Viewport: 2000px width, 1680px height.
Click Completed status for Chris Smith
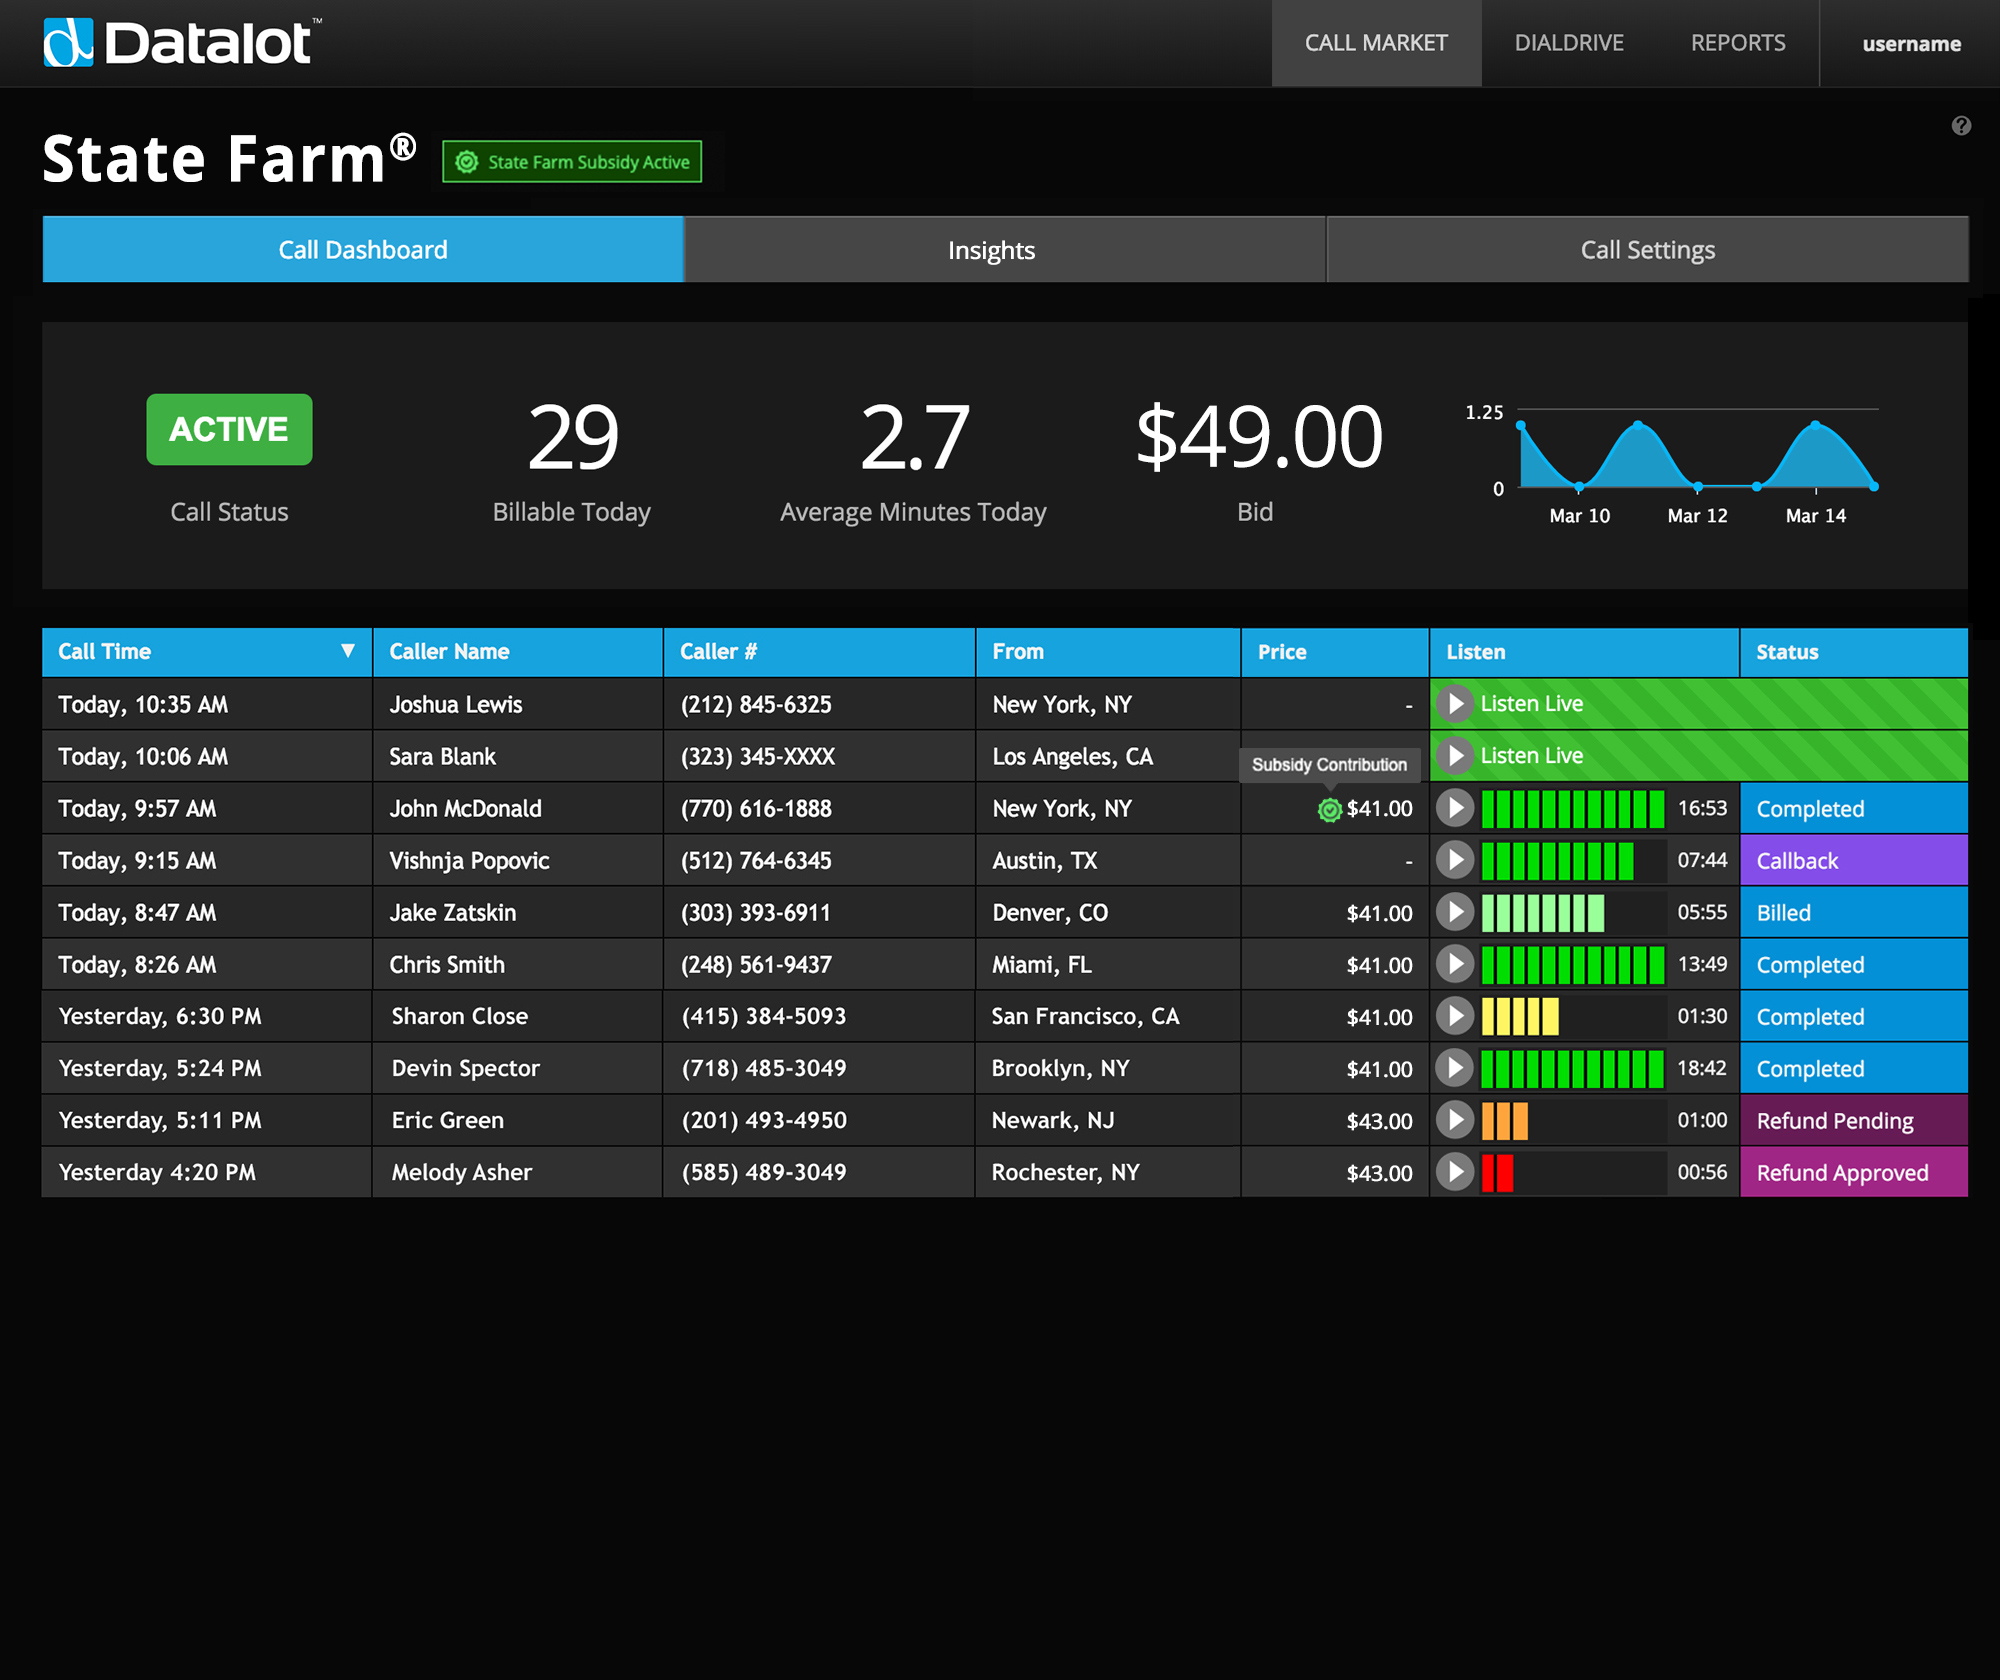pos(1854,964)
